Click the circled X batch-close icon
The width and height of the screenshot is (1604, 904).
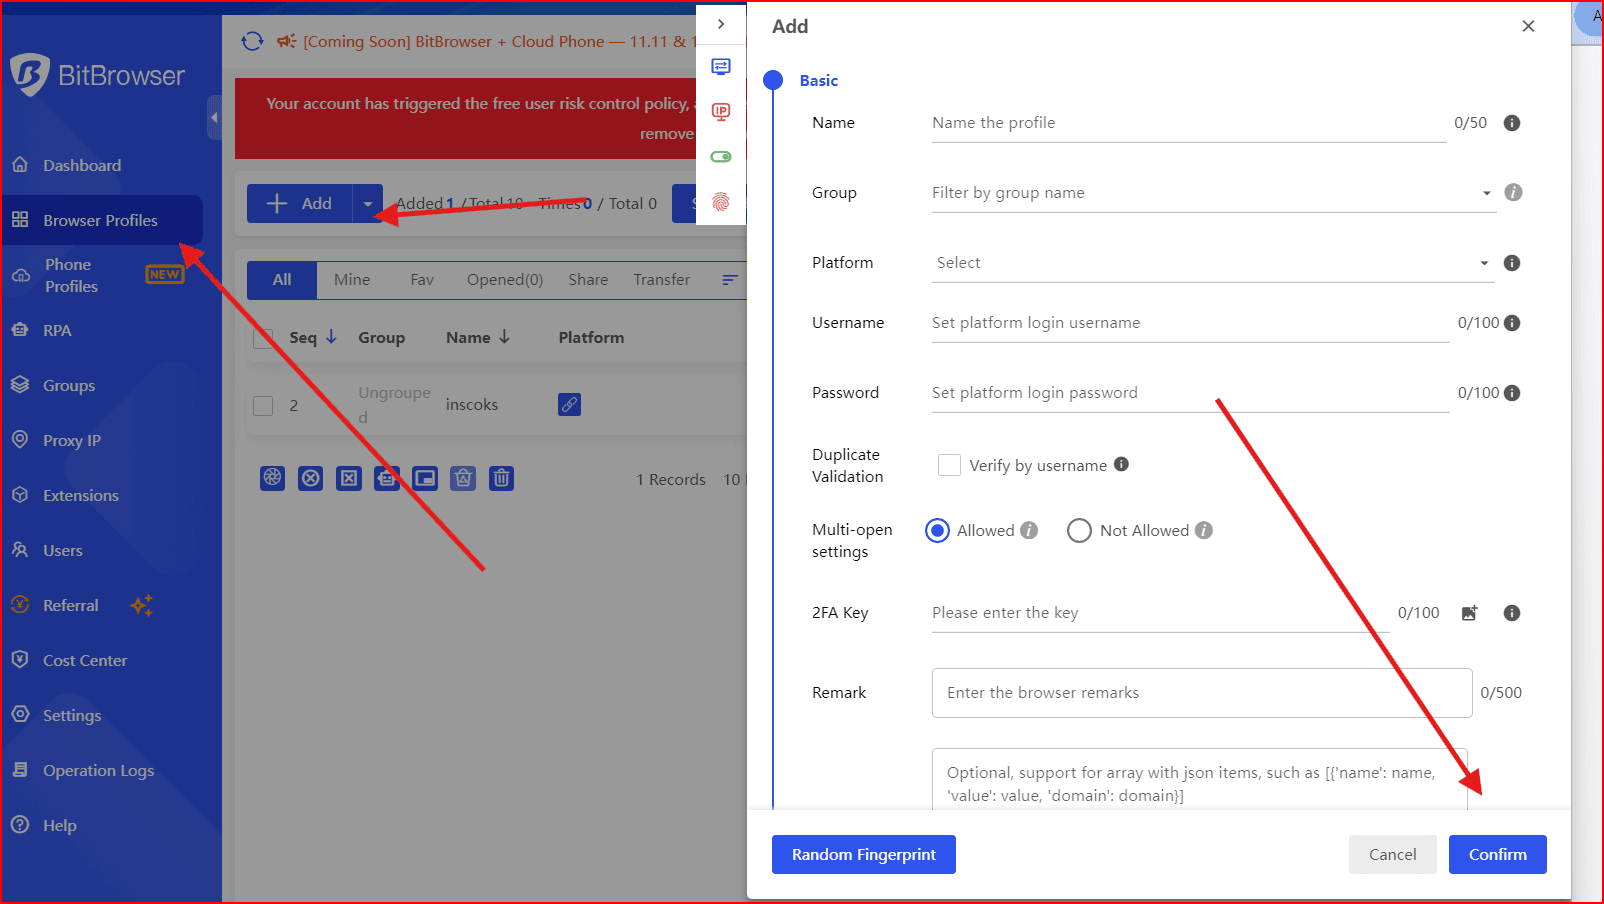311,478
